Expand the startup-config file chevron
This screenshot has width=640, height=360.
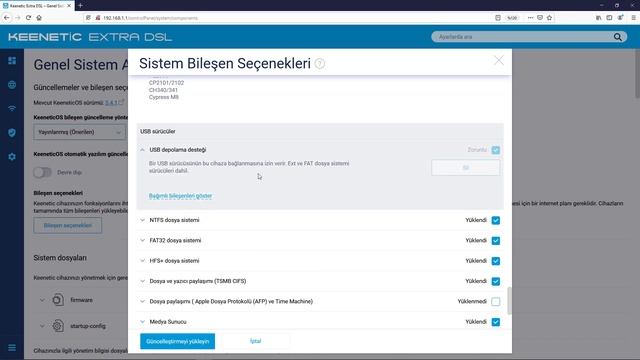[42, 326]
